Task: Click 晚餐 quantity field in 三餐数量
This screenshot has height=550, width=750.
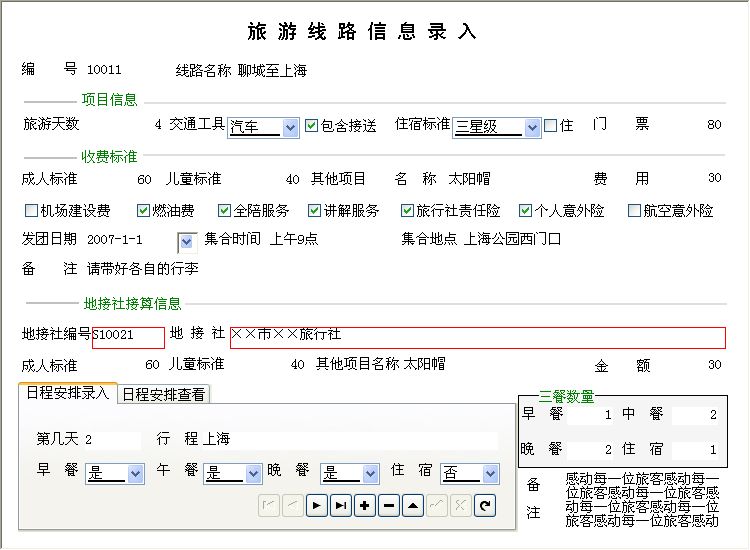Action: click(x=590, y=450)
